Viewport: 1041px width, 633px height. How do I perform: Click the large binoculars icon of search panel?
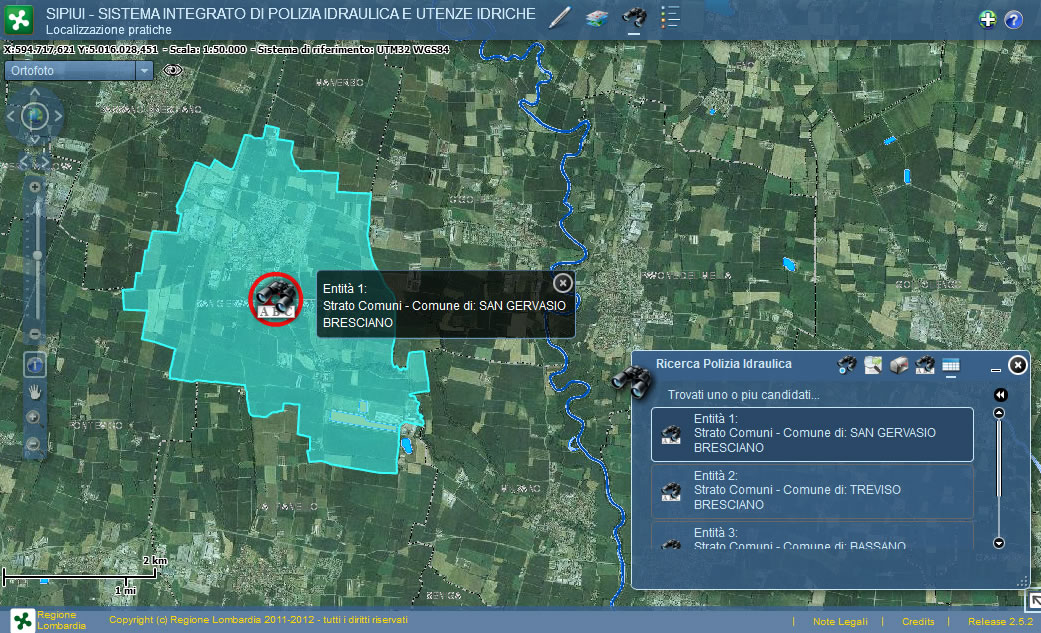[631, 381]
